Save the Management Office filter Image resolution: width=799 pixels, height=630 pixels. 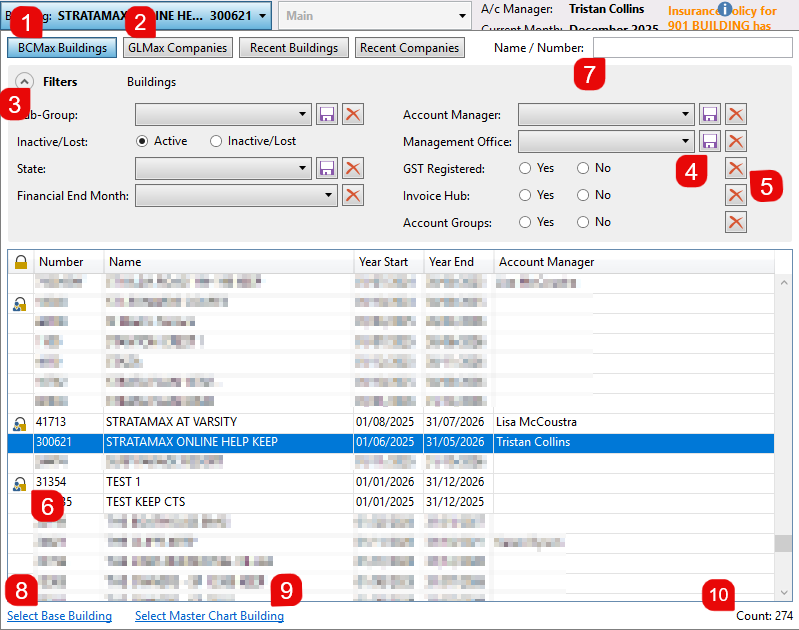[710, 141]
